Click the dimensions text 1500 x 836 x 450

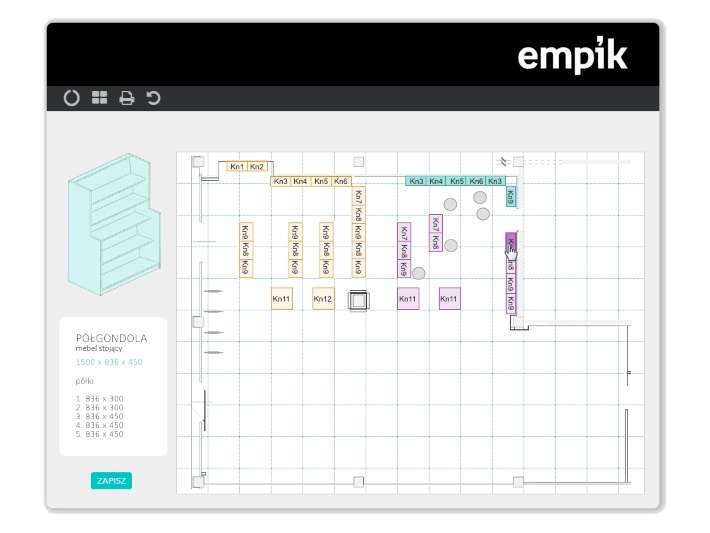coord(109,362)
